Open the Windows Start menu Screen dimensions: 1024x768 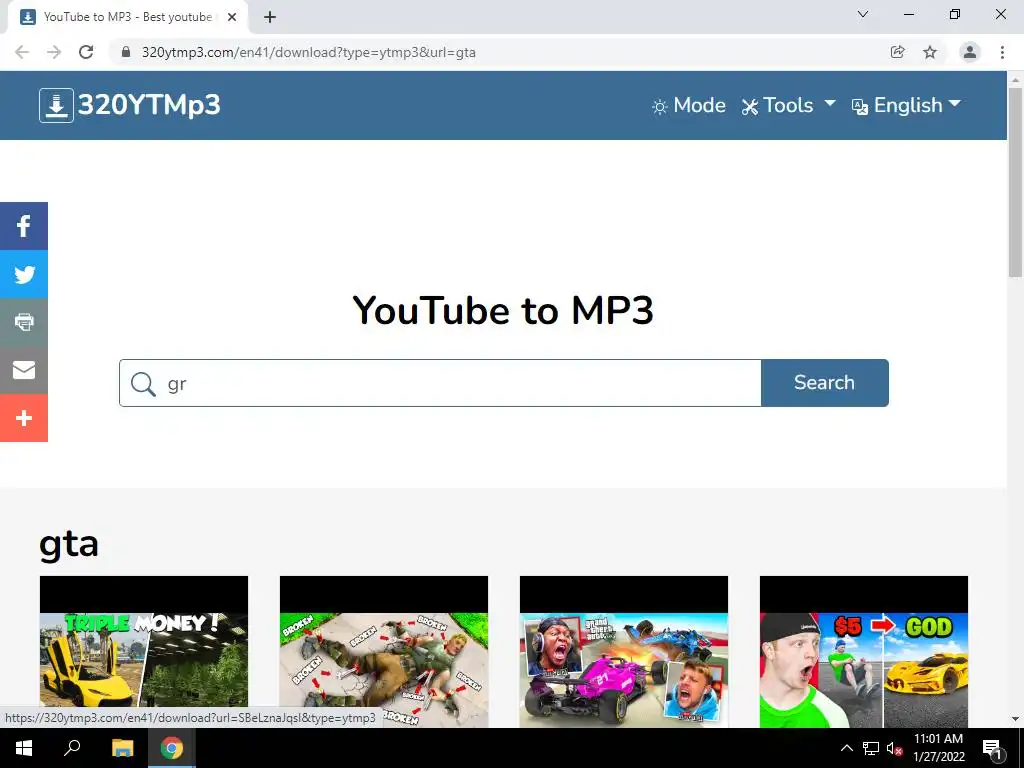pos(24,748)
